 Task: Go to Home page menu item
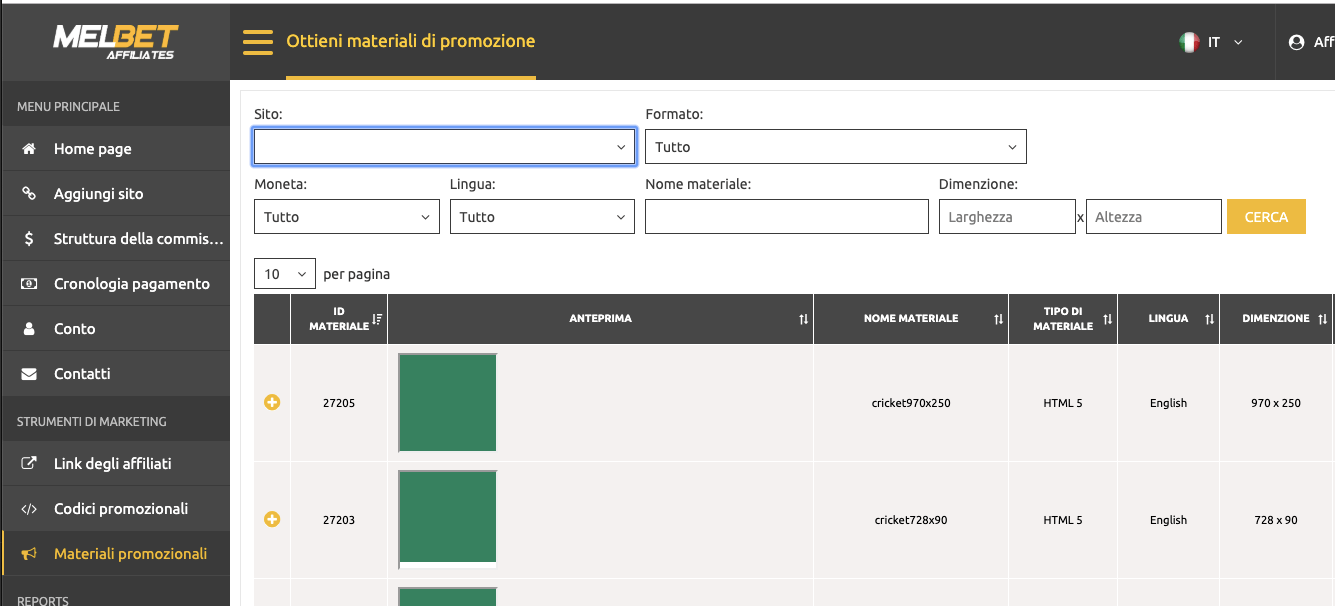point(115,149)
